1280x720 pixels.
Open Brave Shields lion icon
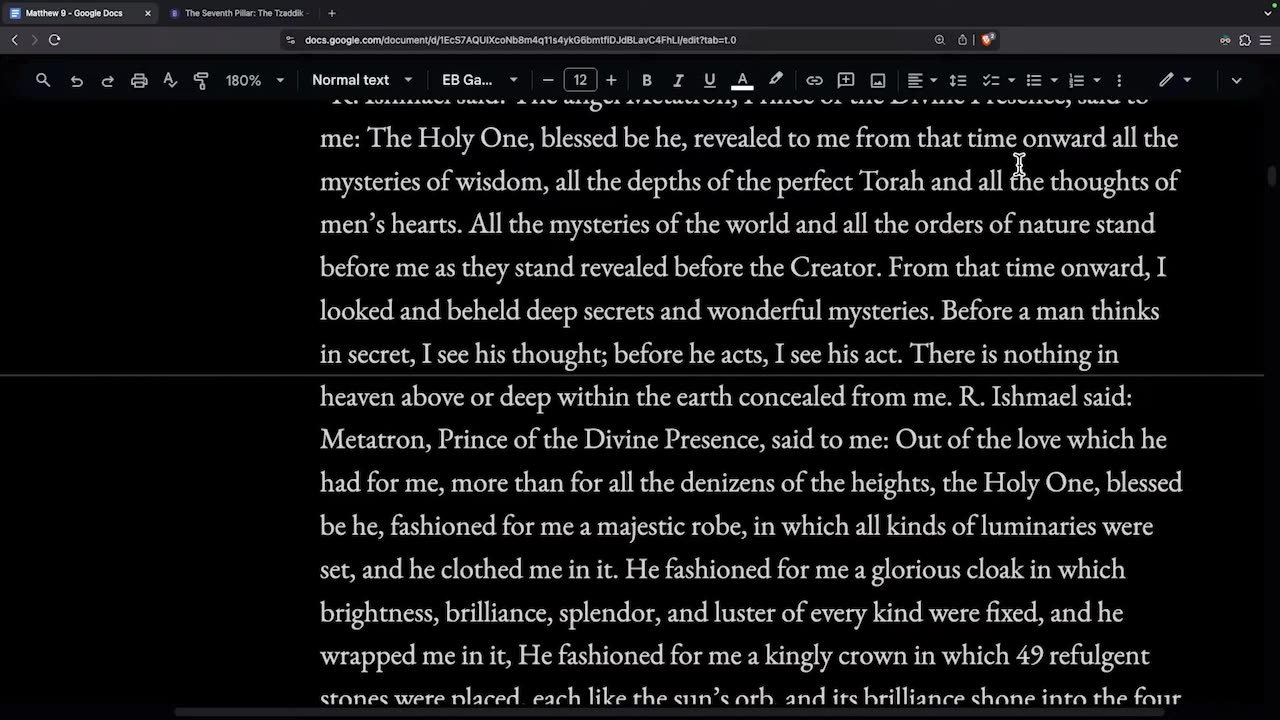pyautogui.click(x=987, y=40)
